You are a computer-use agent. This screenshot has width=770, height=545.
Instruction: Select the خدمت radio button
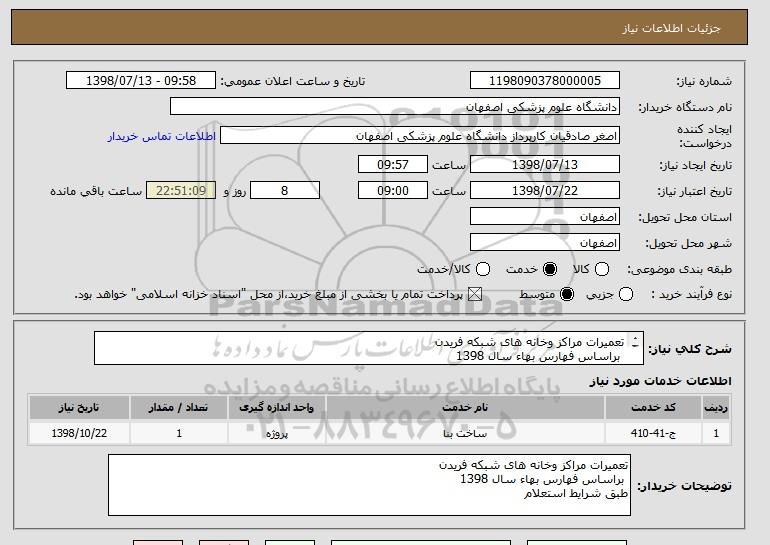point(550,269)
